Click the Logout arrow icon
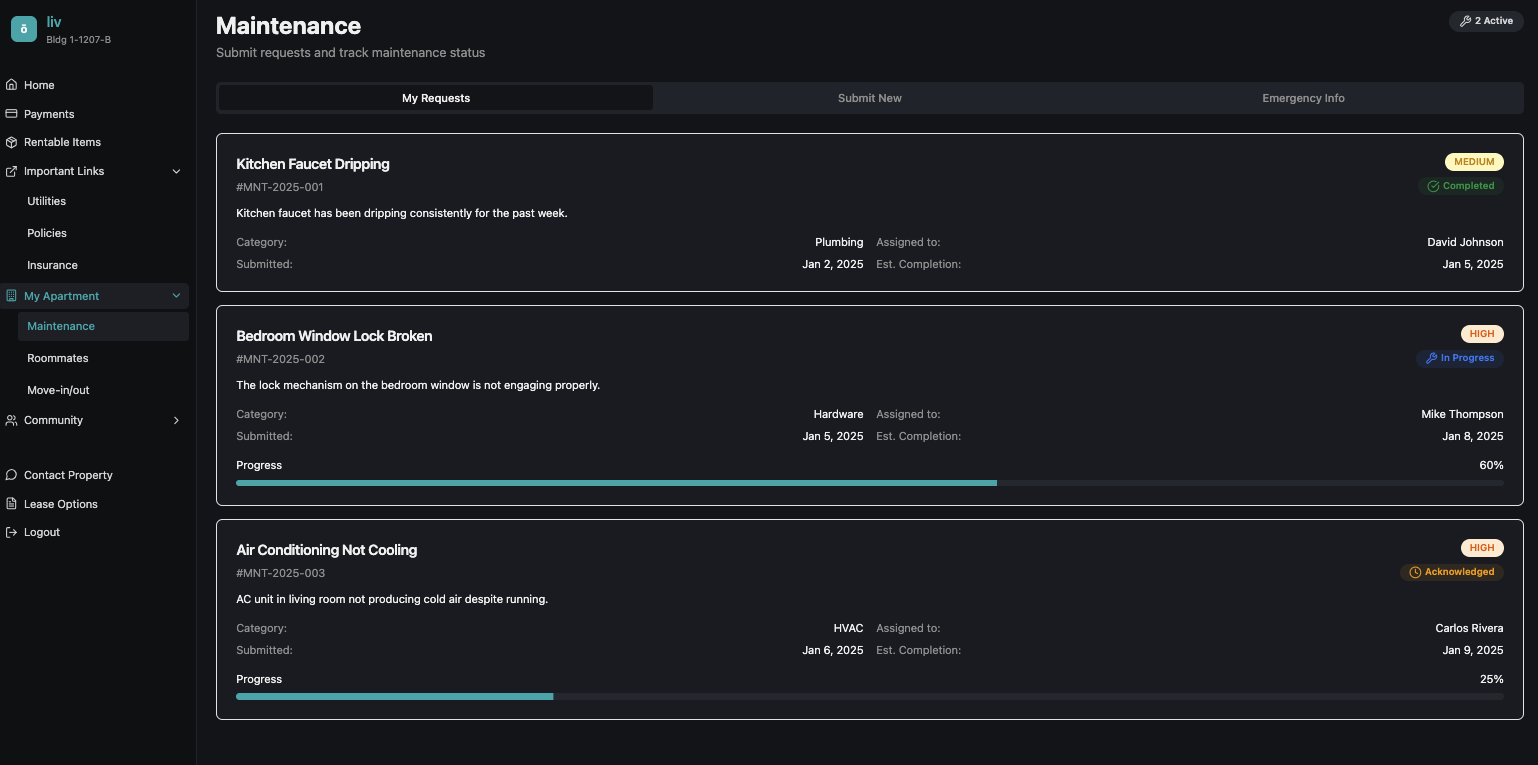 12,532
